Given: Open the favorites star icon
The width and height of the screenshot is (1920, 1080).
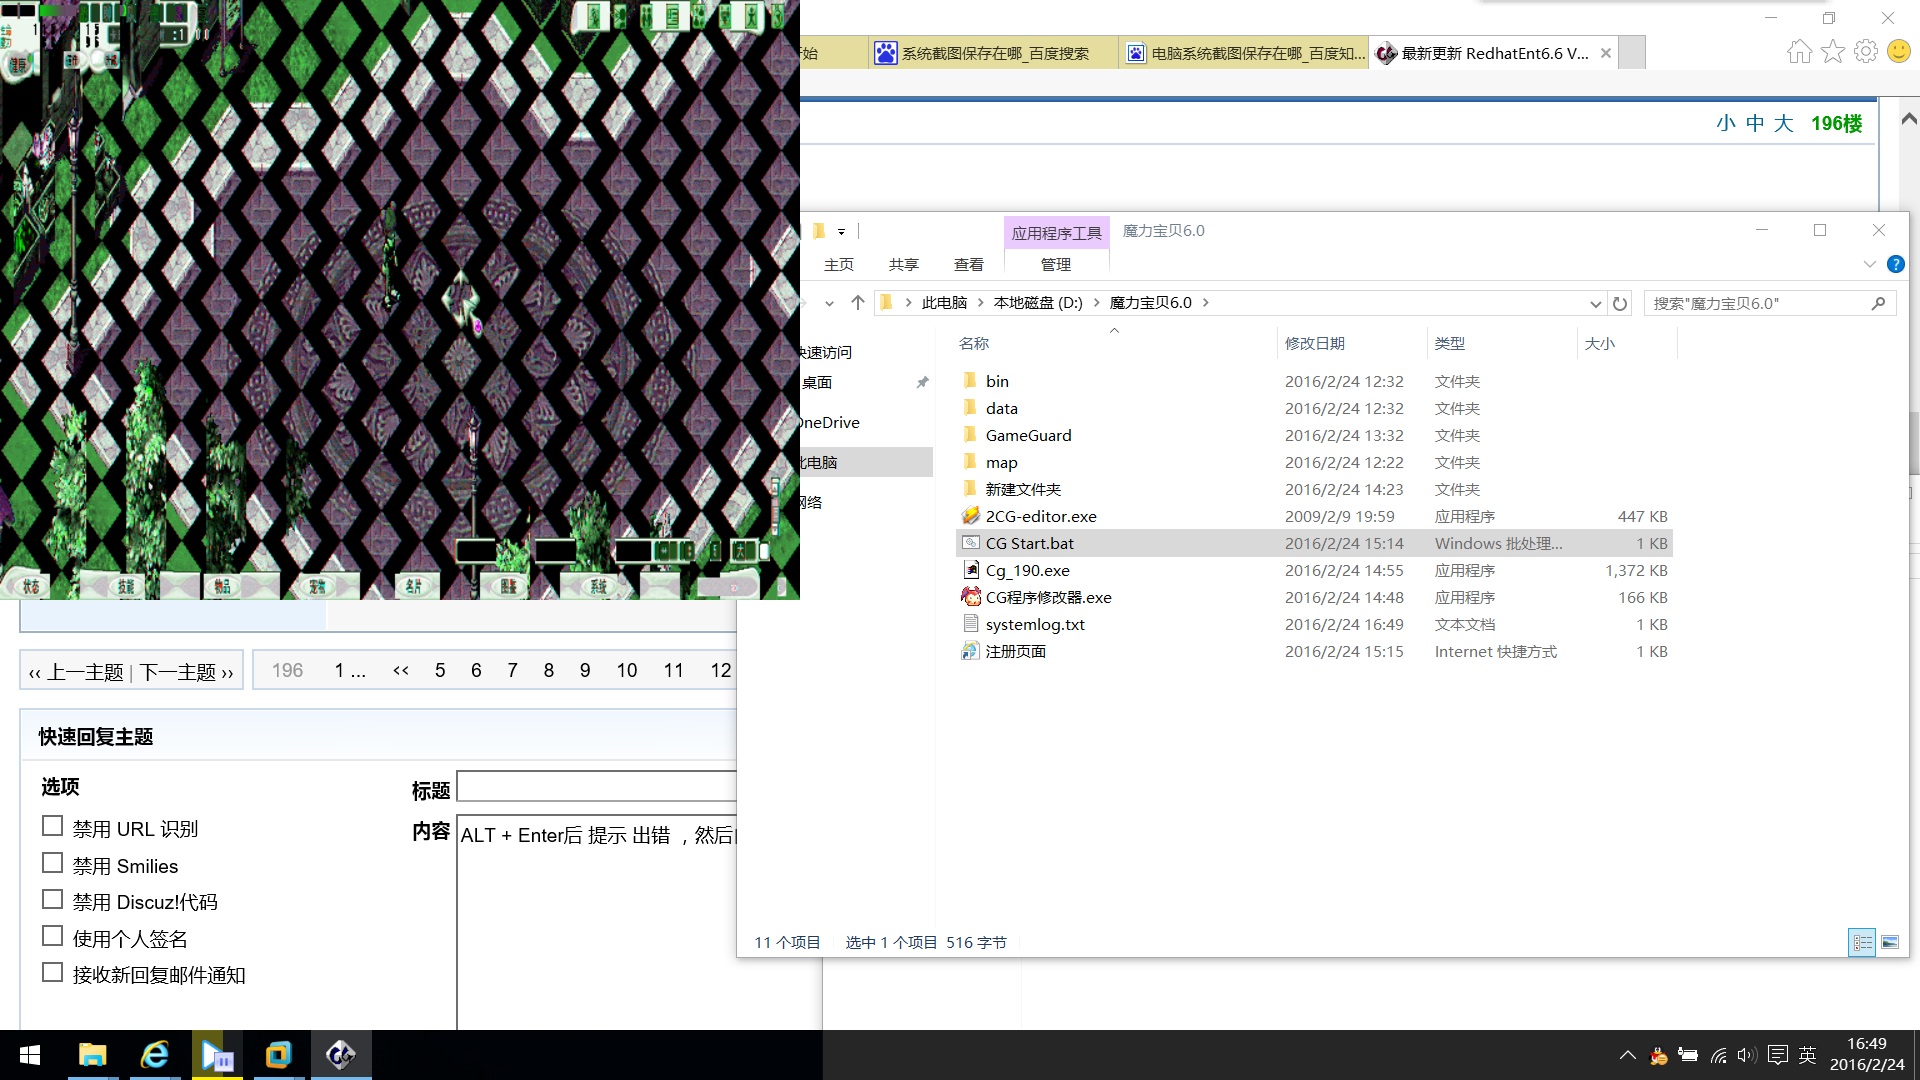Looking at the screenshot, I should (x=1832, y=52).
